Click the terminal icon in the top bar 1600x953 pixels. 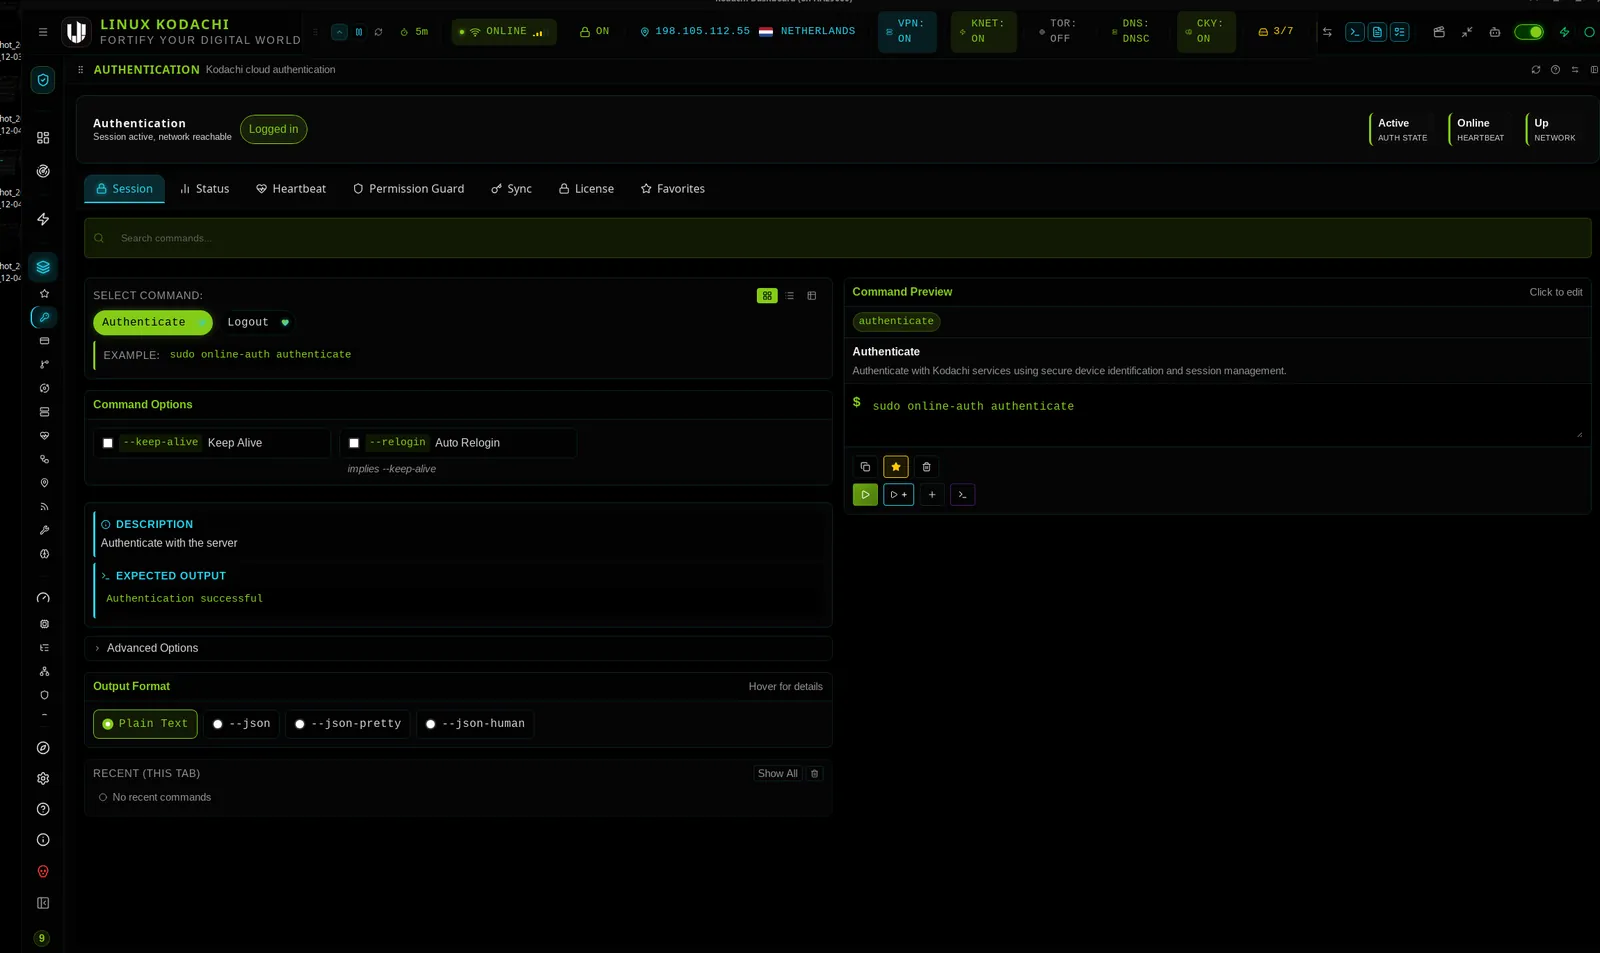click(x=1354, y=32)
